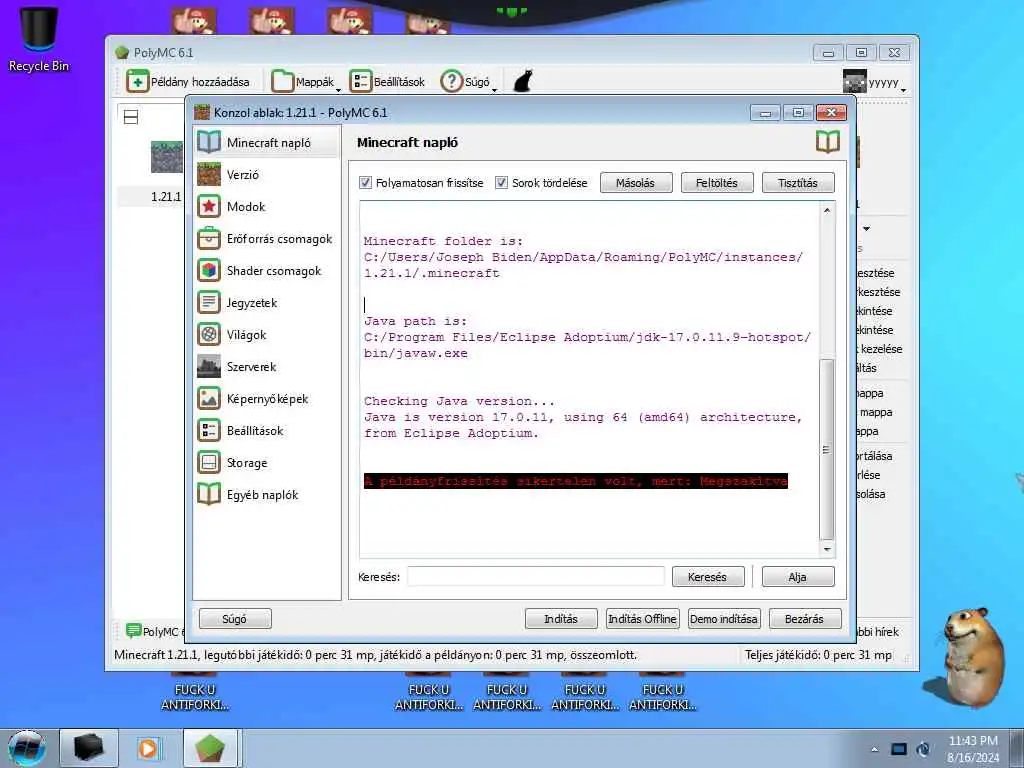Toggle Folyamatosan frissítse checkbox
The width and height of the screenshot is (1024, 768).
366,183
